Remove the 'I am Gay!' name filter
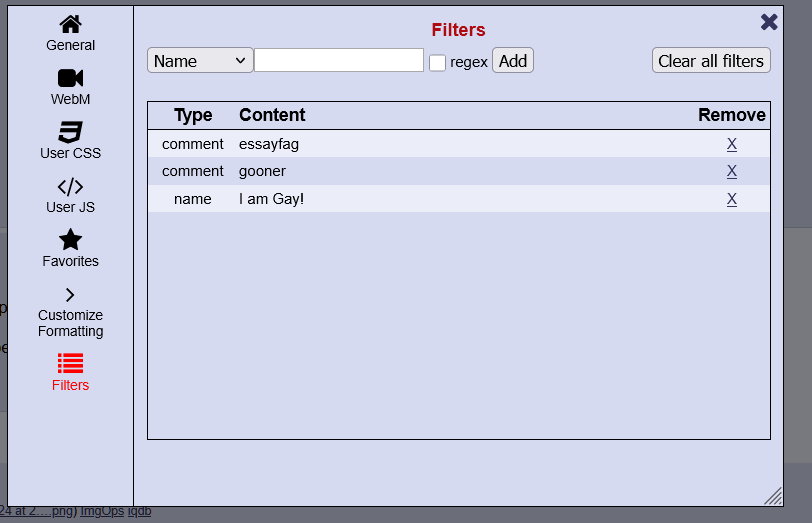 732,199
